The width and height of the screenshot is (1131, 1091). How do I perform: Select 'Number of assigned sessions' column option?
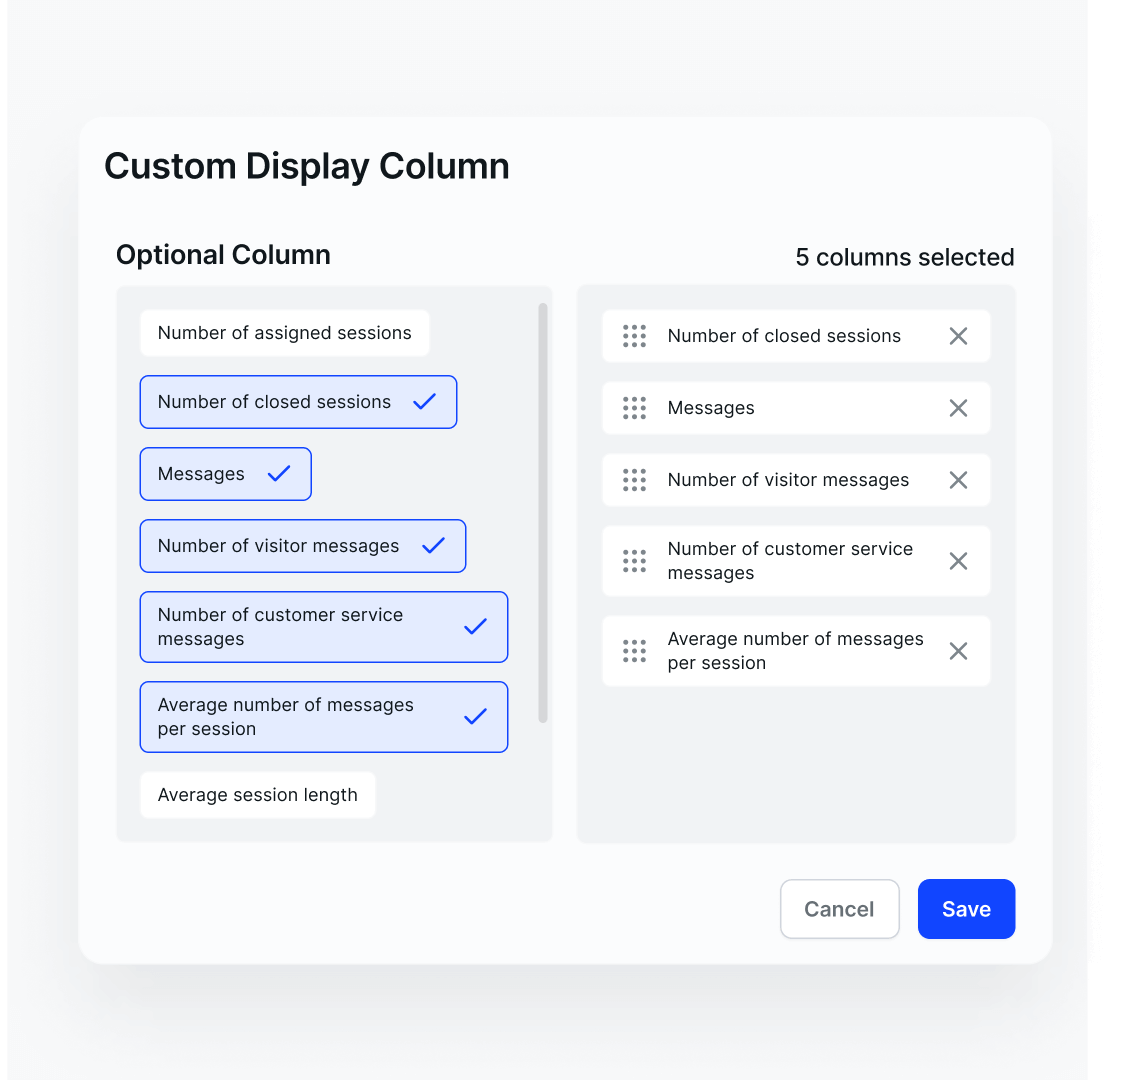pos(284,333)
